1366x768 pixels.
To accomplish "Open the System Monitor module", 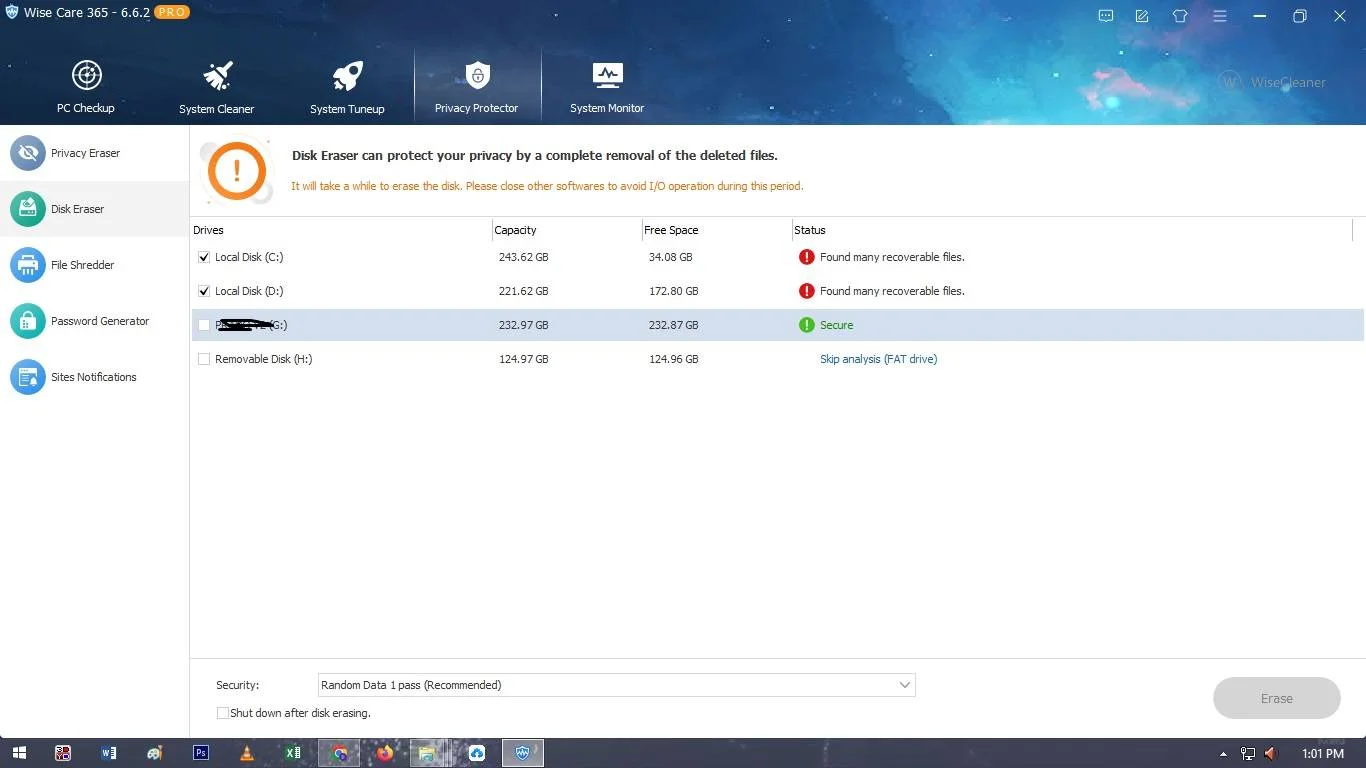I will click(607, 87).
